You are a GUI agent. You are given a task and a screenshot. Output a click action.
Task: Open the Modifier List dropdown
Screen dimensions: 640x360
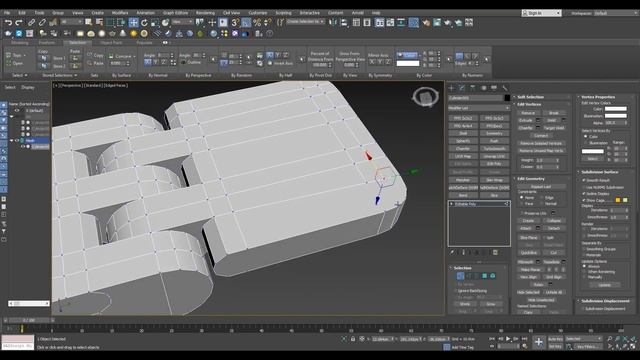[479, 108]
